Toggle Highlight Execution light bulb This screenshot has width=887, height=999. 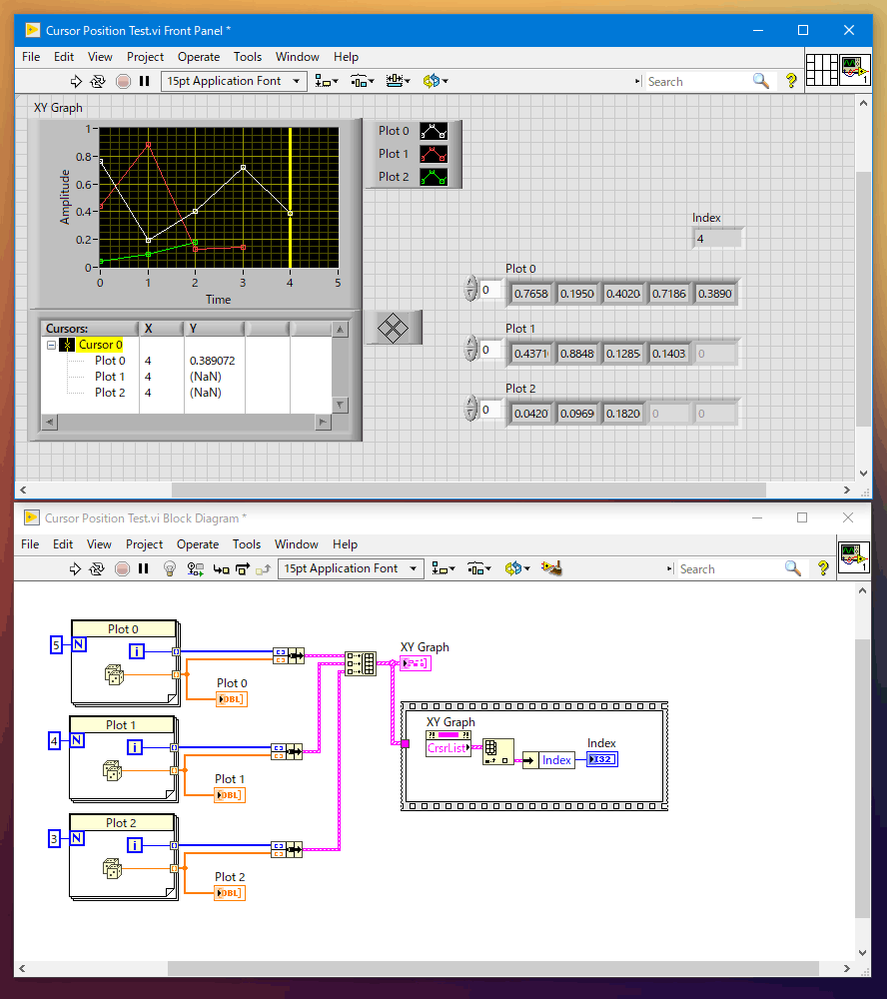(x=169, y=568)
